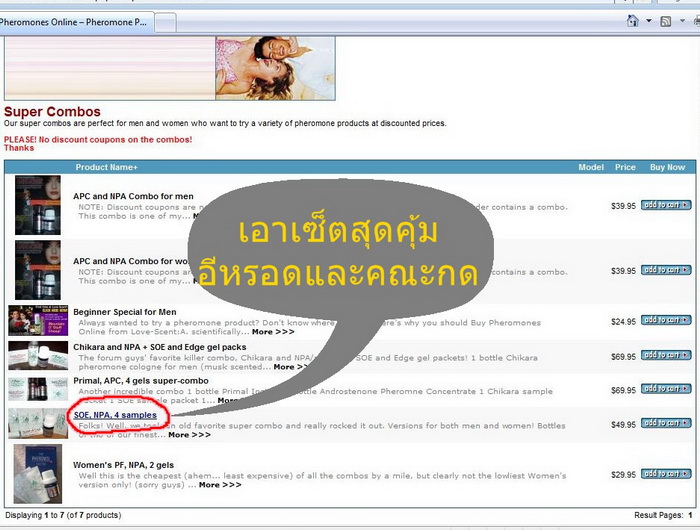Screen dimensions: 700x530
Task: Add SOE, NPA, 4 samples to cart
Action: [x=665, y=423]
